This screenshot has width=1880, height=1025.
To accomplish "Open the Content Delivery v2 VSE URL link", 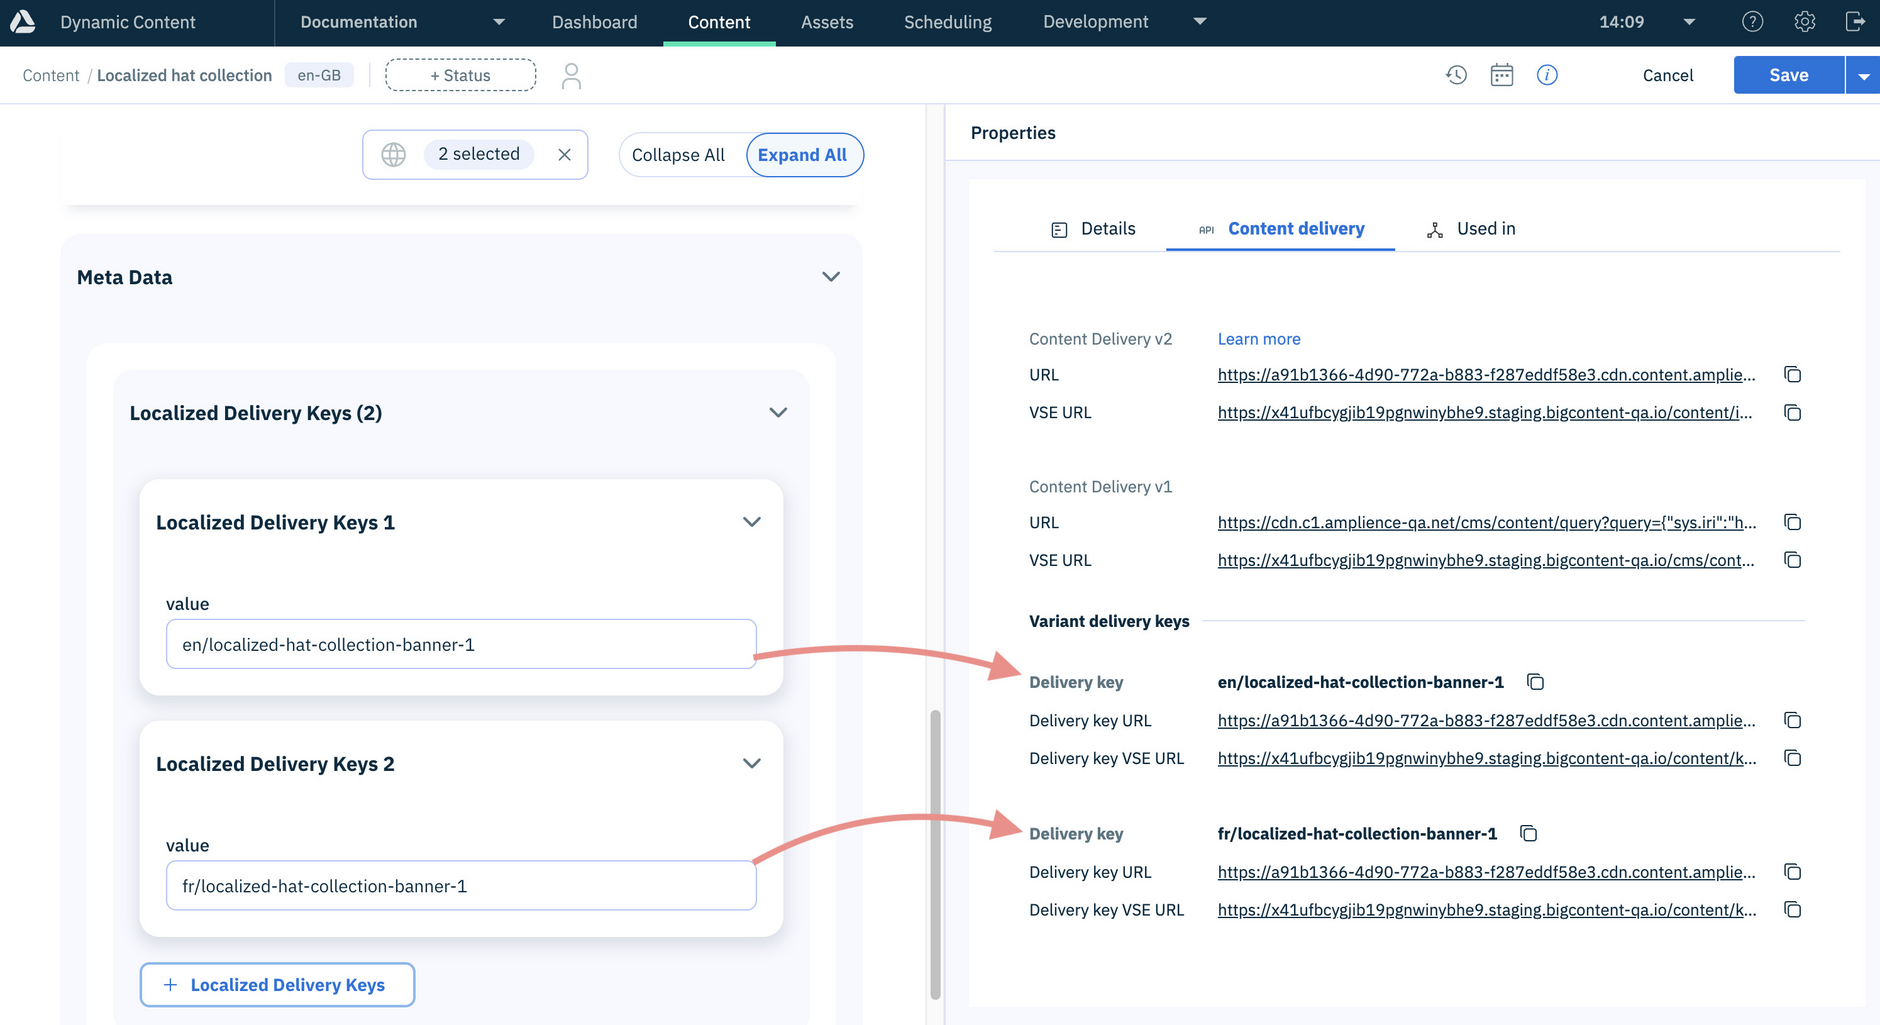I will point(1484,413).
